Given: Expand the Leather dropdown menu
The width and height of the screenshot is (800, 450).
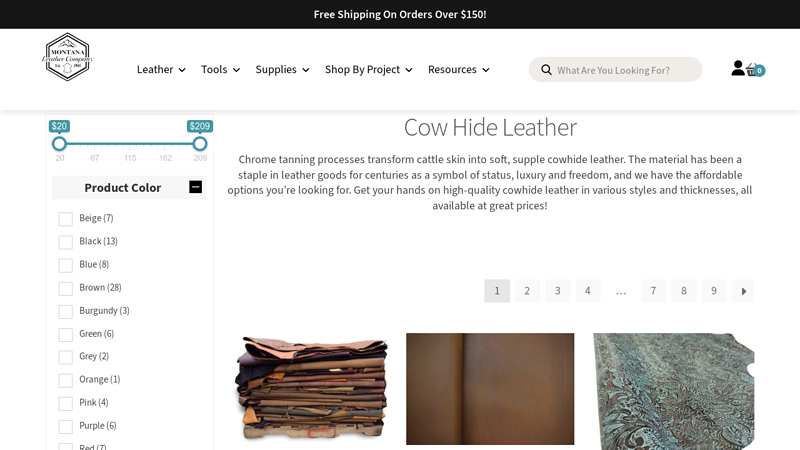Looking at the screenshot, I should (x=161, y=69).
